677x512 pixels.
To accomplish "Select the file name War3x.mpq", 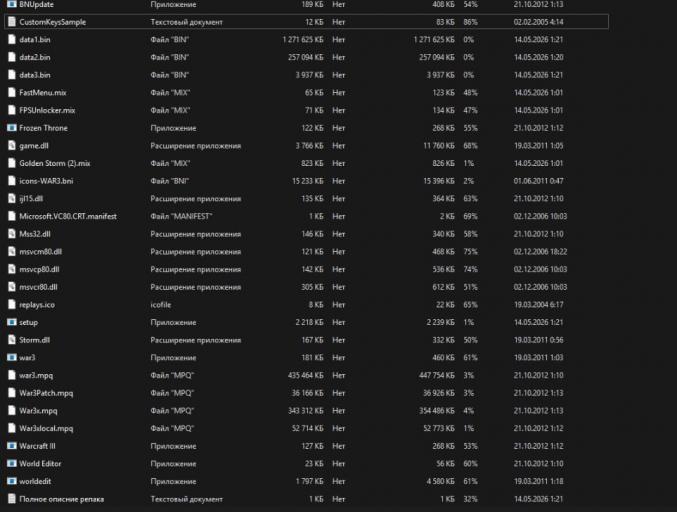I will point(38,411).
